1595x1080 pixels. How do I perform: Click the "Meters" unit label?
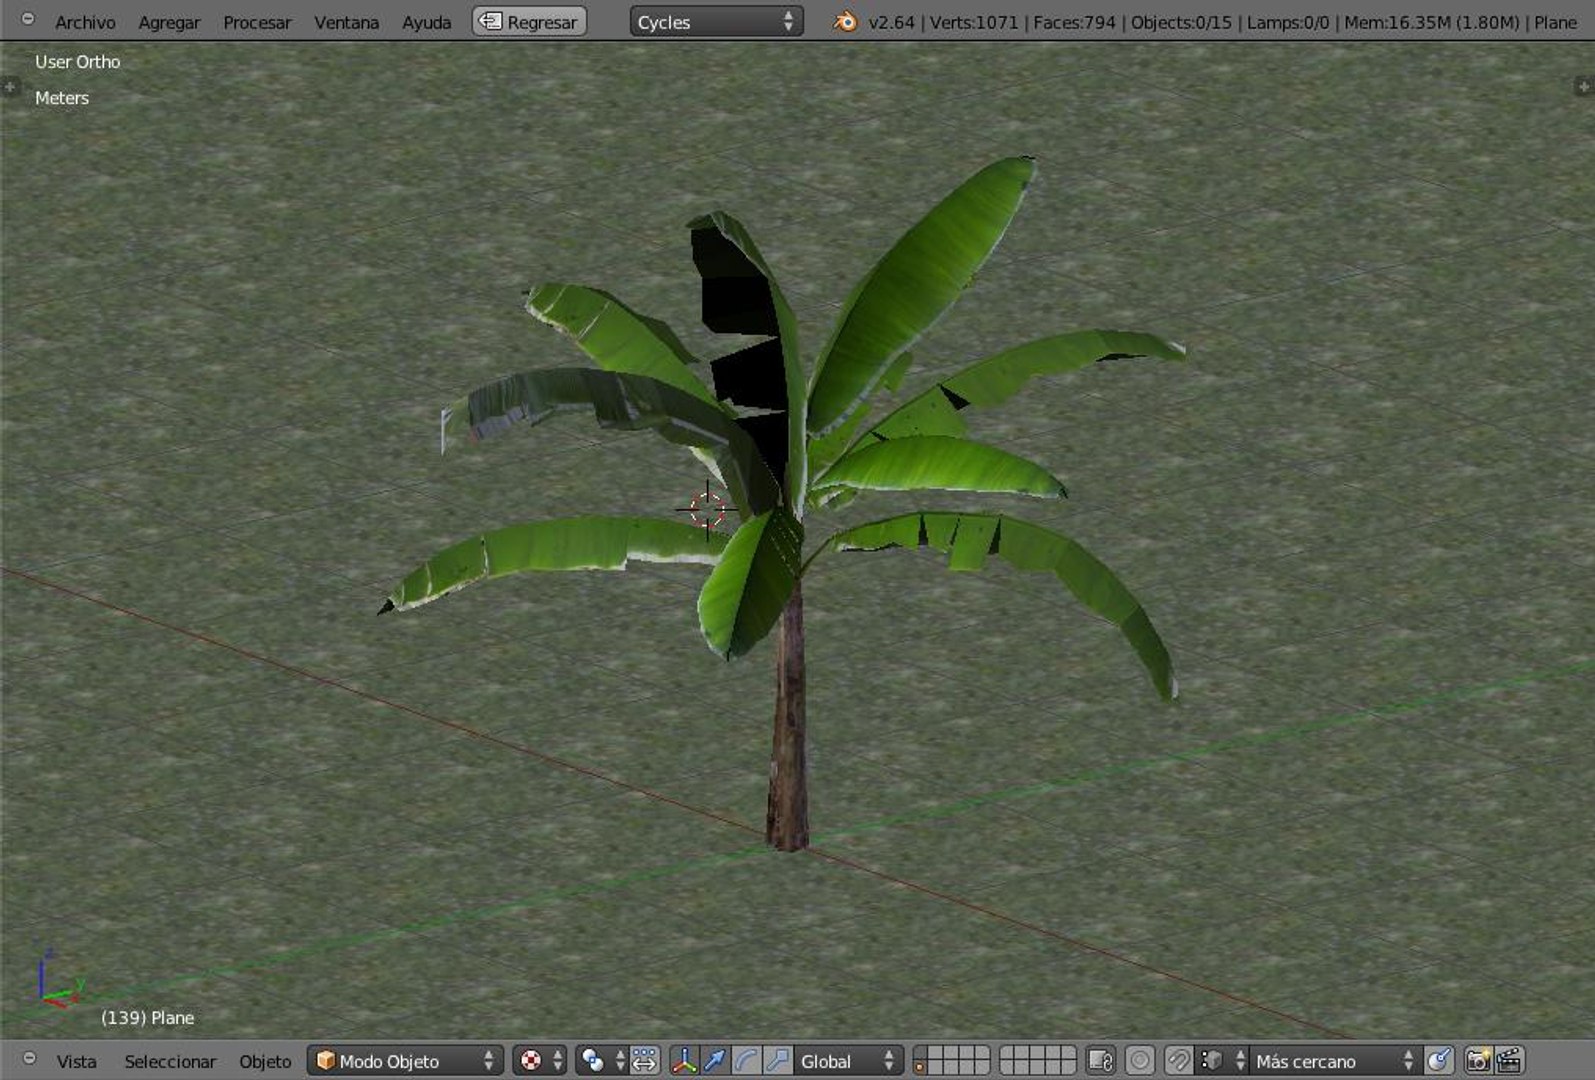[62, 98]
